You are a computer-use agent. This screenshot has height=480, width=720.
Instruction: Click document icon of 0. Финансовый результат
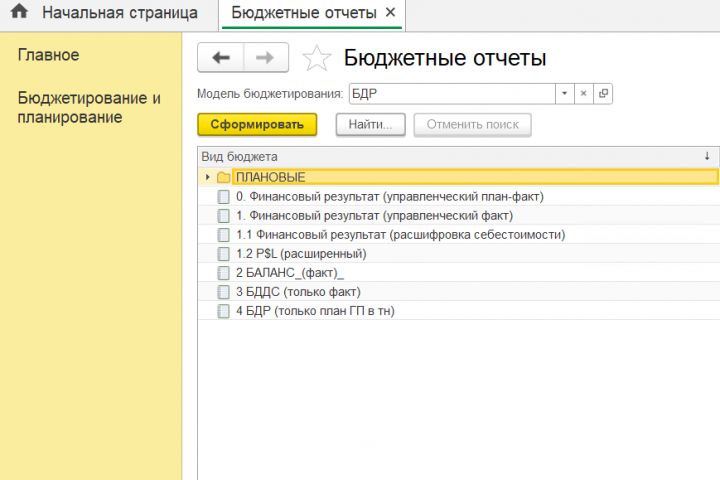click(224, 197)
